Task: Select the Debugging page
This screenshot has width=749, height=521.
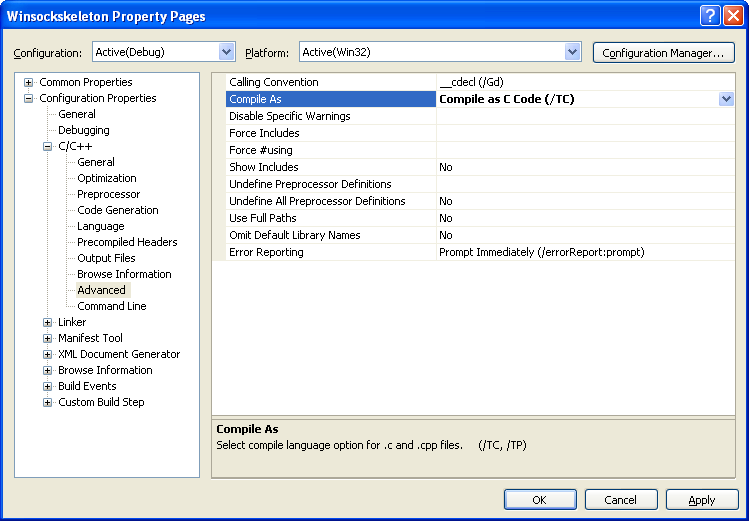Action: click(x=84, y=130)
